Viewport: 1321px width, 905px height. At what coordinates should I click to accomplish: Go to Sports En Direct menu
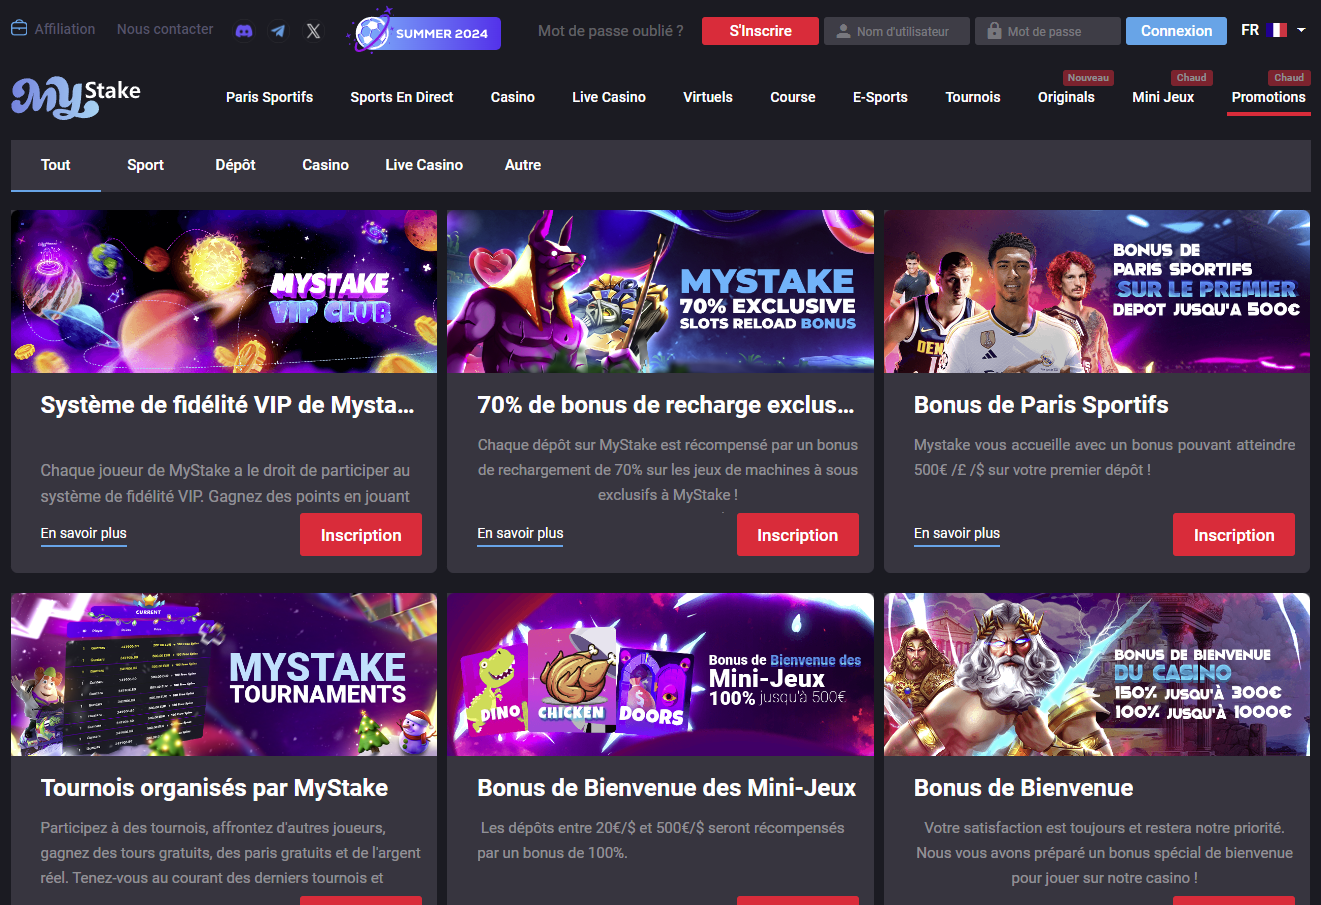pyautogui.click(x=402, y=97)
